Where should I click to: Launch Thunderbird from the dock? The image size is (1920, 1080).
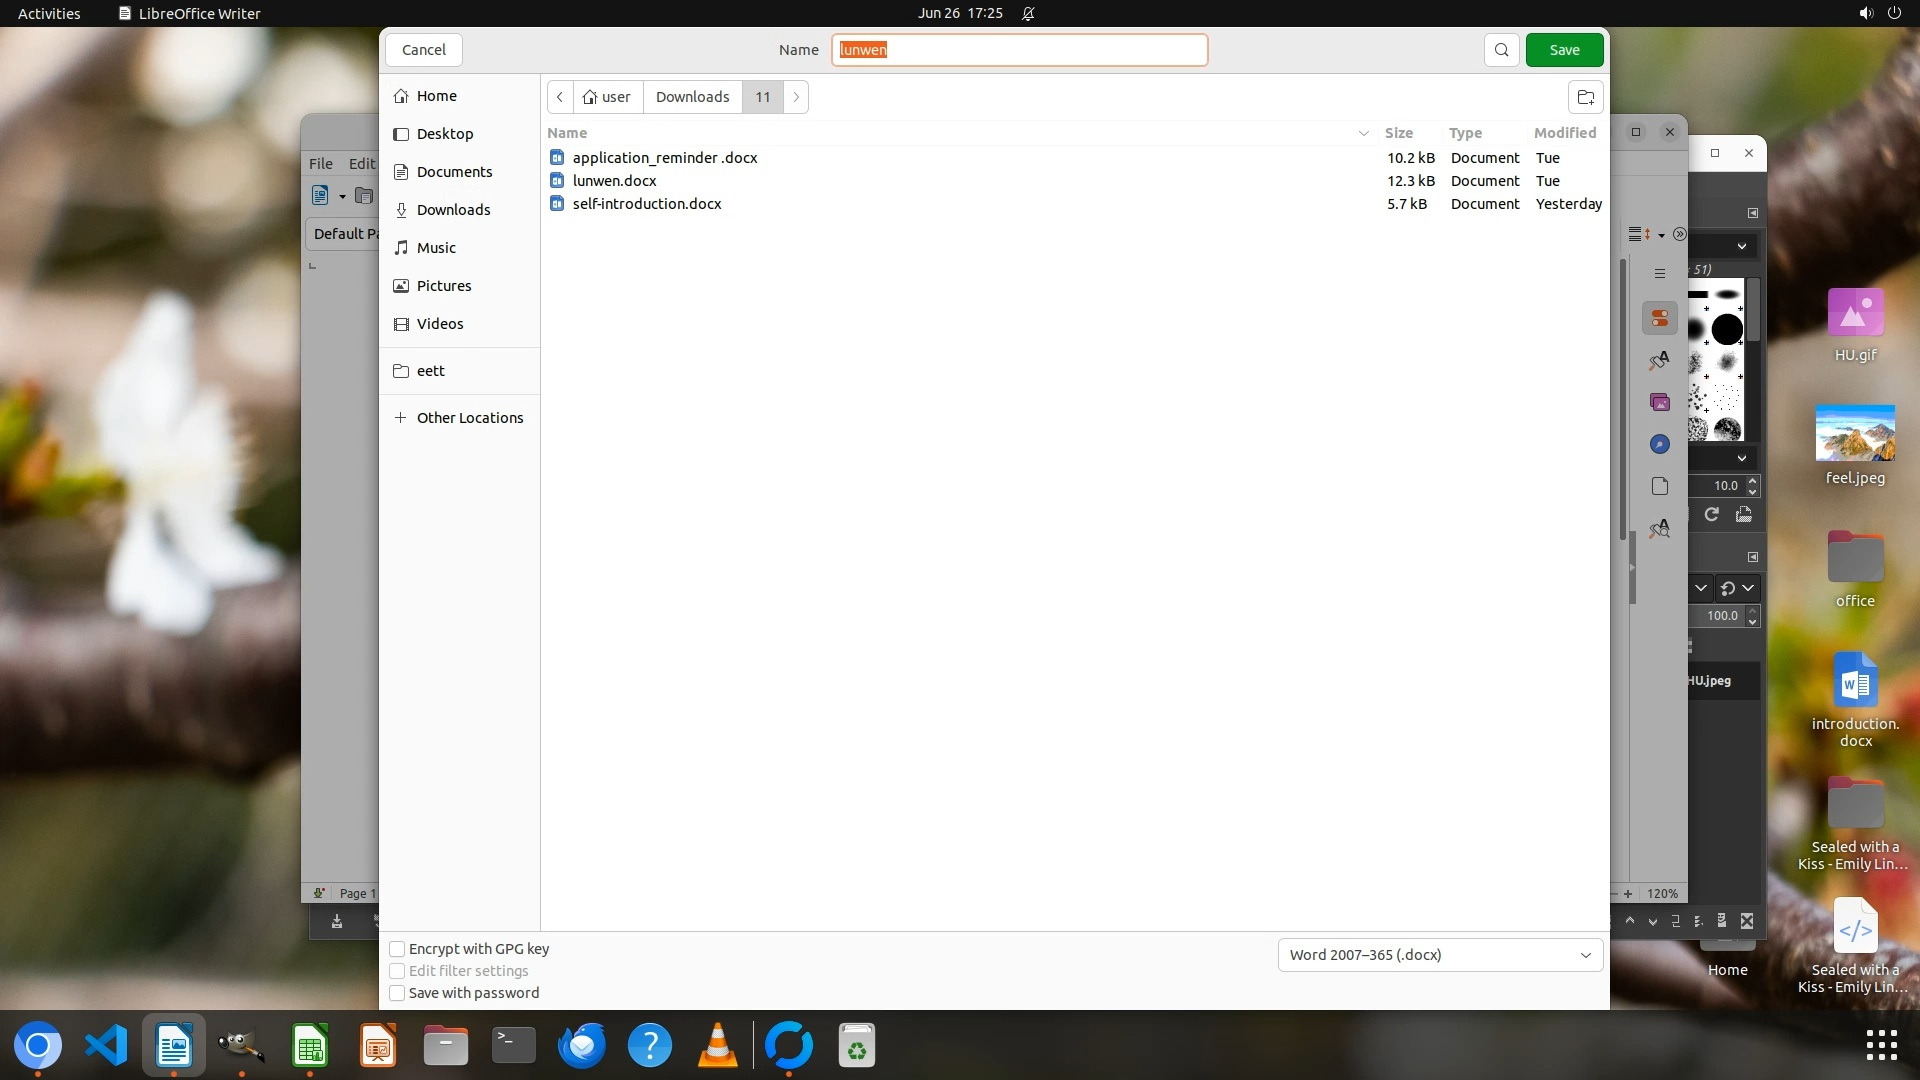(x=581, y=1046)
